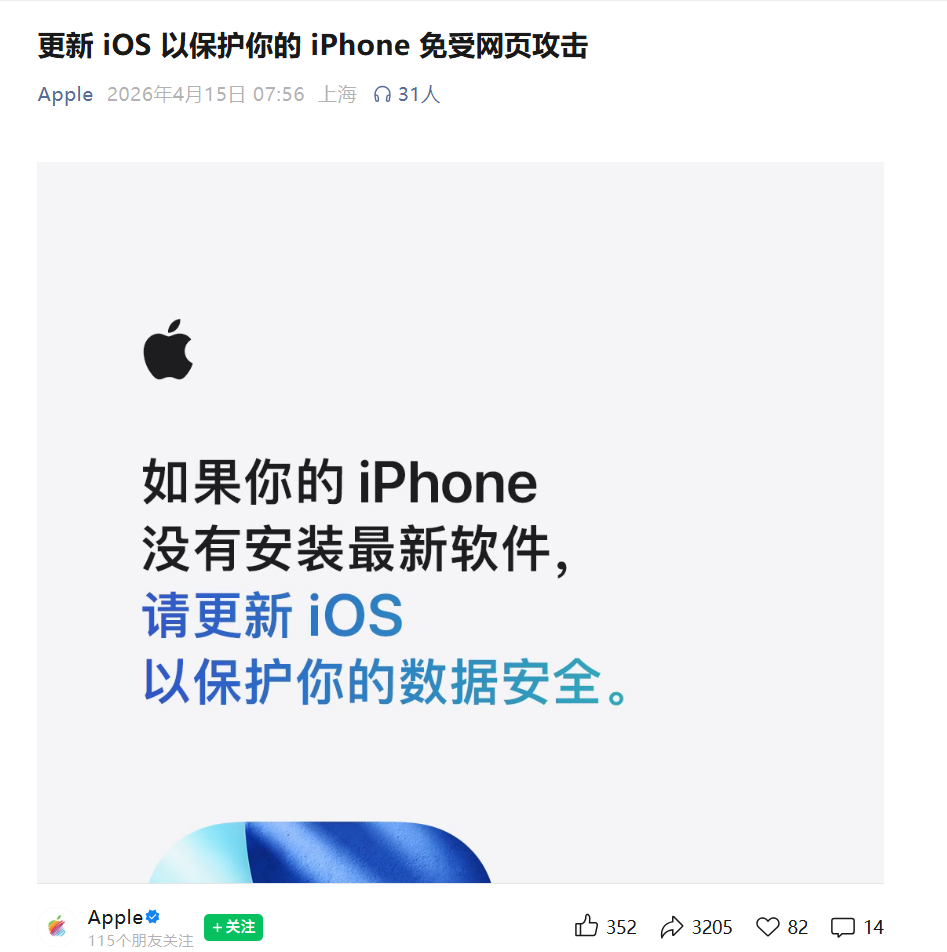Click the publish date 2026年4月15日
The height and width of the screenshot is (952, 947).
(x=176, y=95)
